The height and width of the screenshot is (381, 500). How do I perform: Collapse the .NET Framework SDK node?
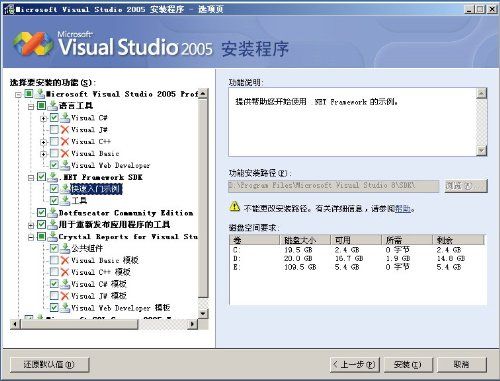31,178
